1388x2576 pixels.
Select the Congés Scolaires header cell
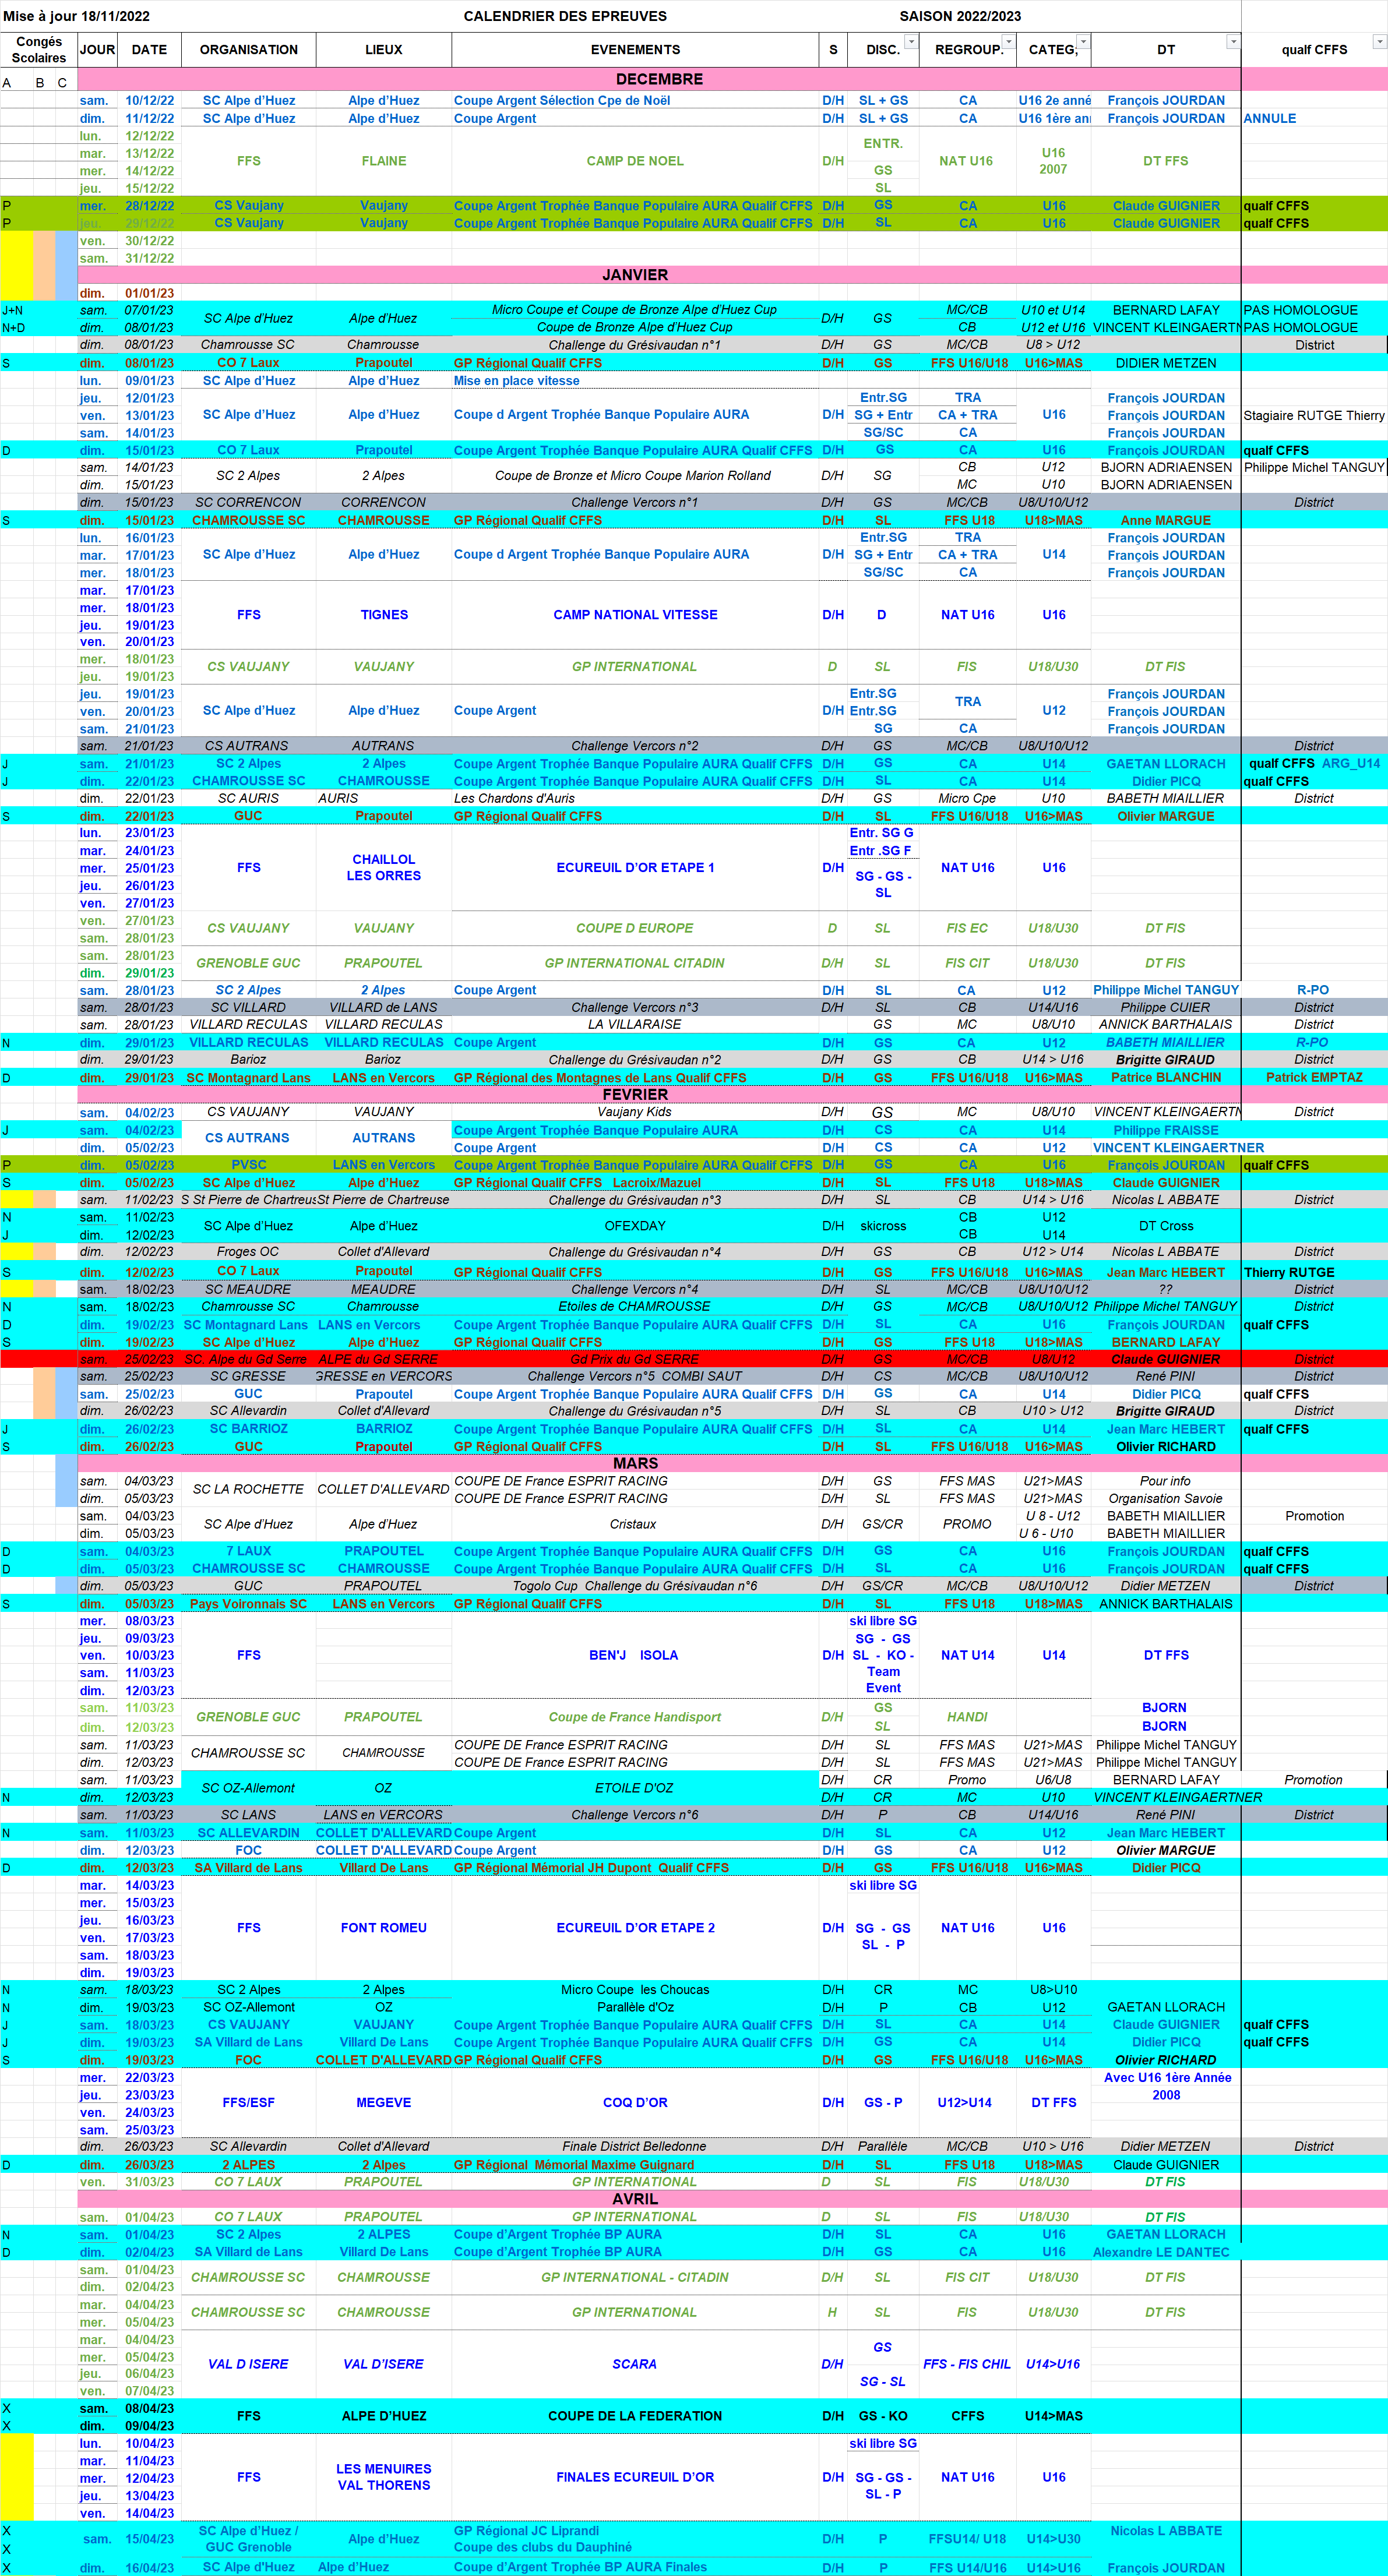point(39,50)
